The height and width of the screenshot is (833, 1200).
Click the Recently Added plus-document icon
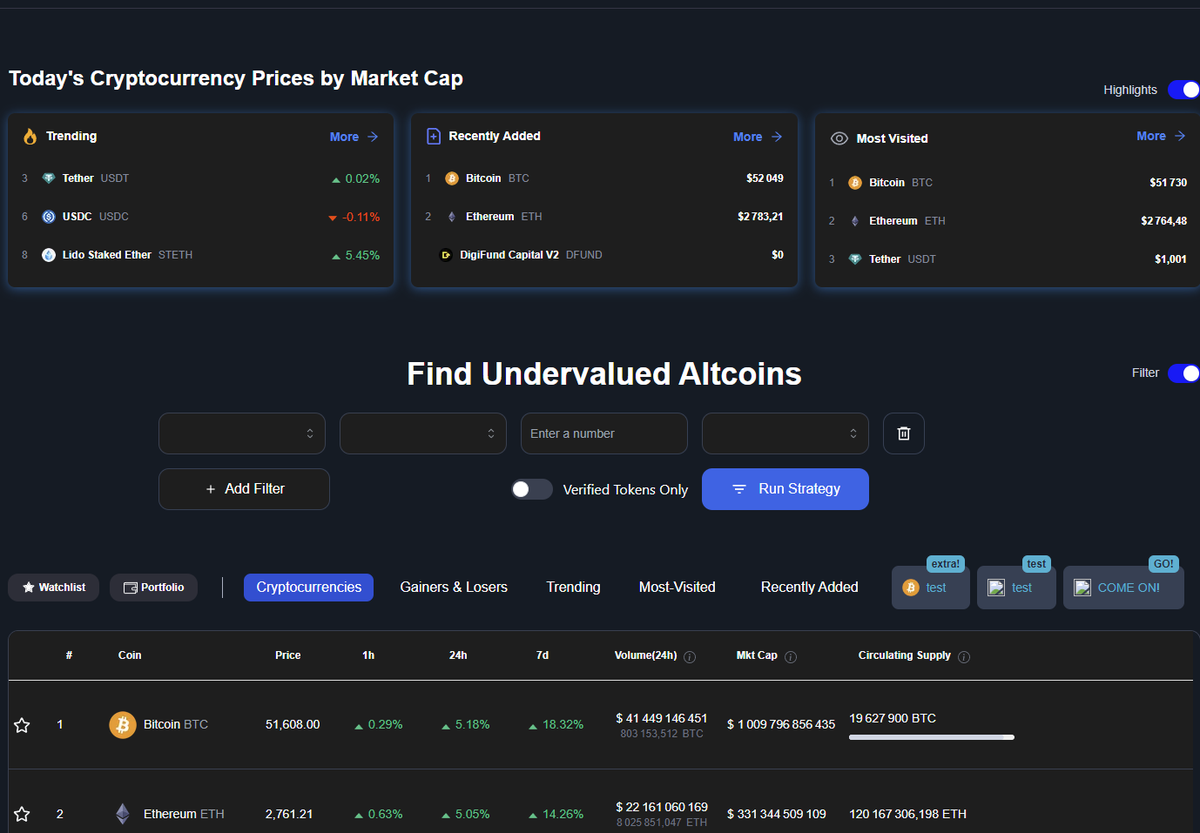(433, 136)
